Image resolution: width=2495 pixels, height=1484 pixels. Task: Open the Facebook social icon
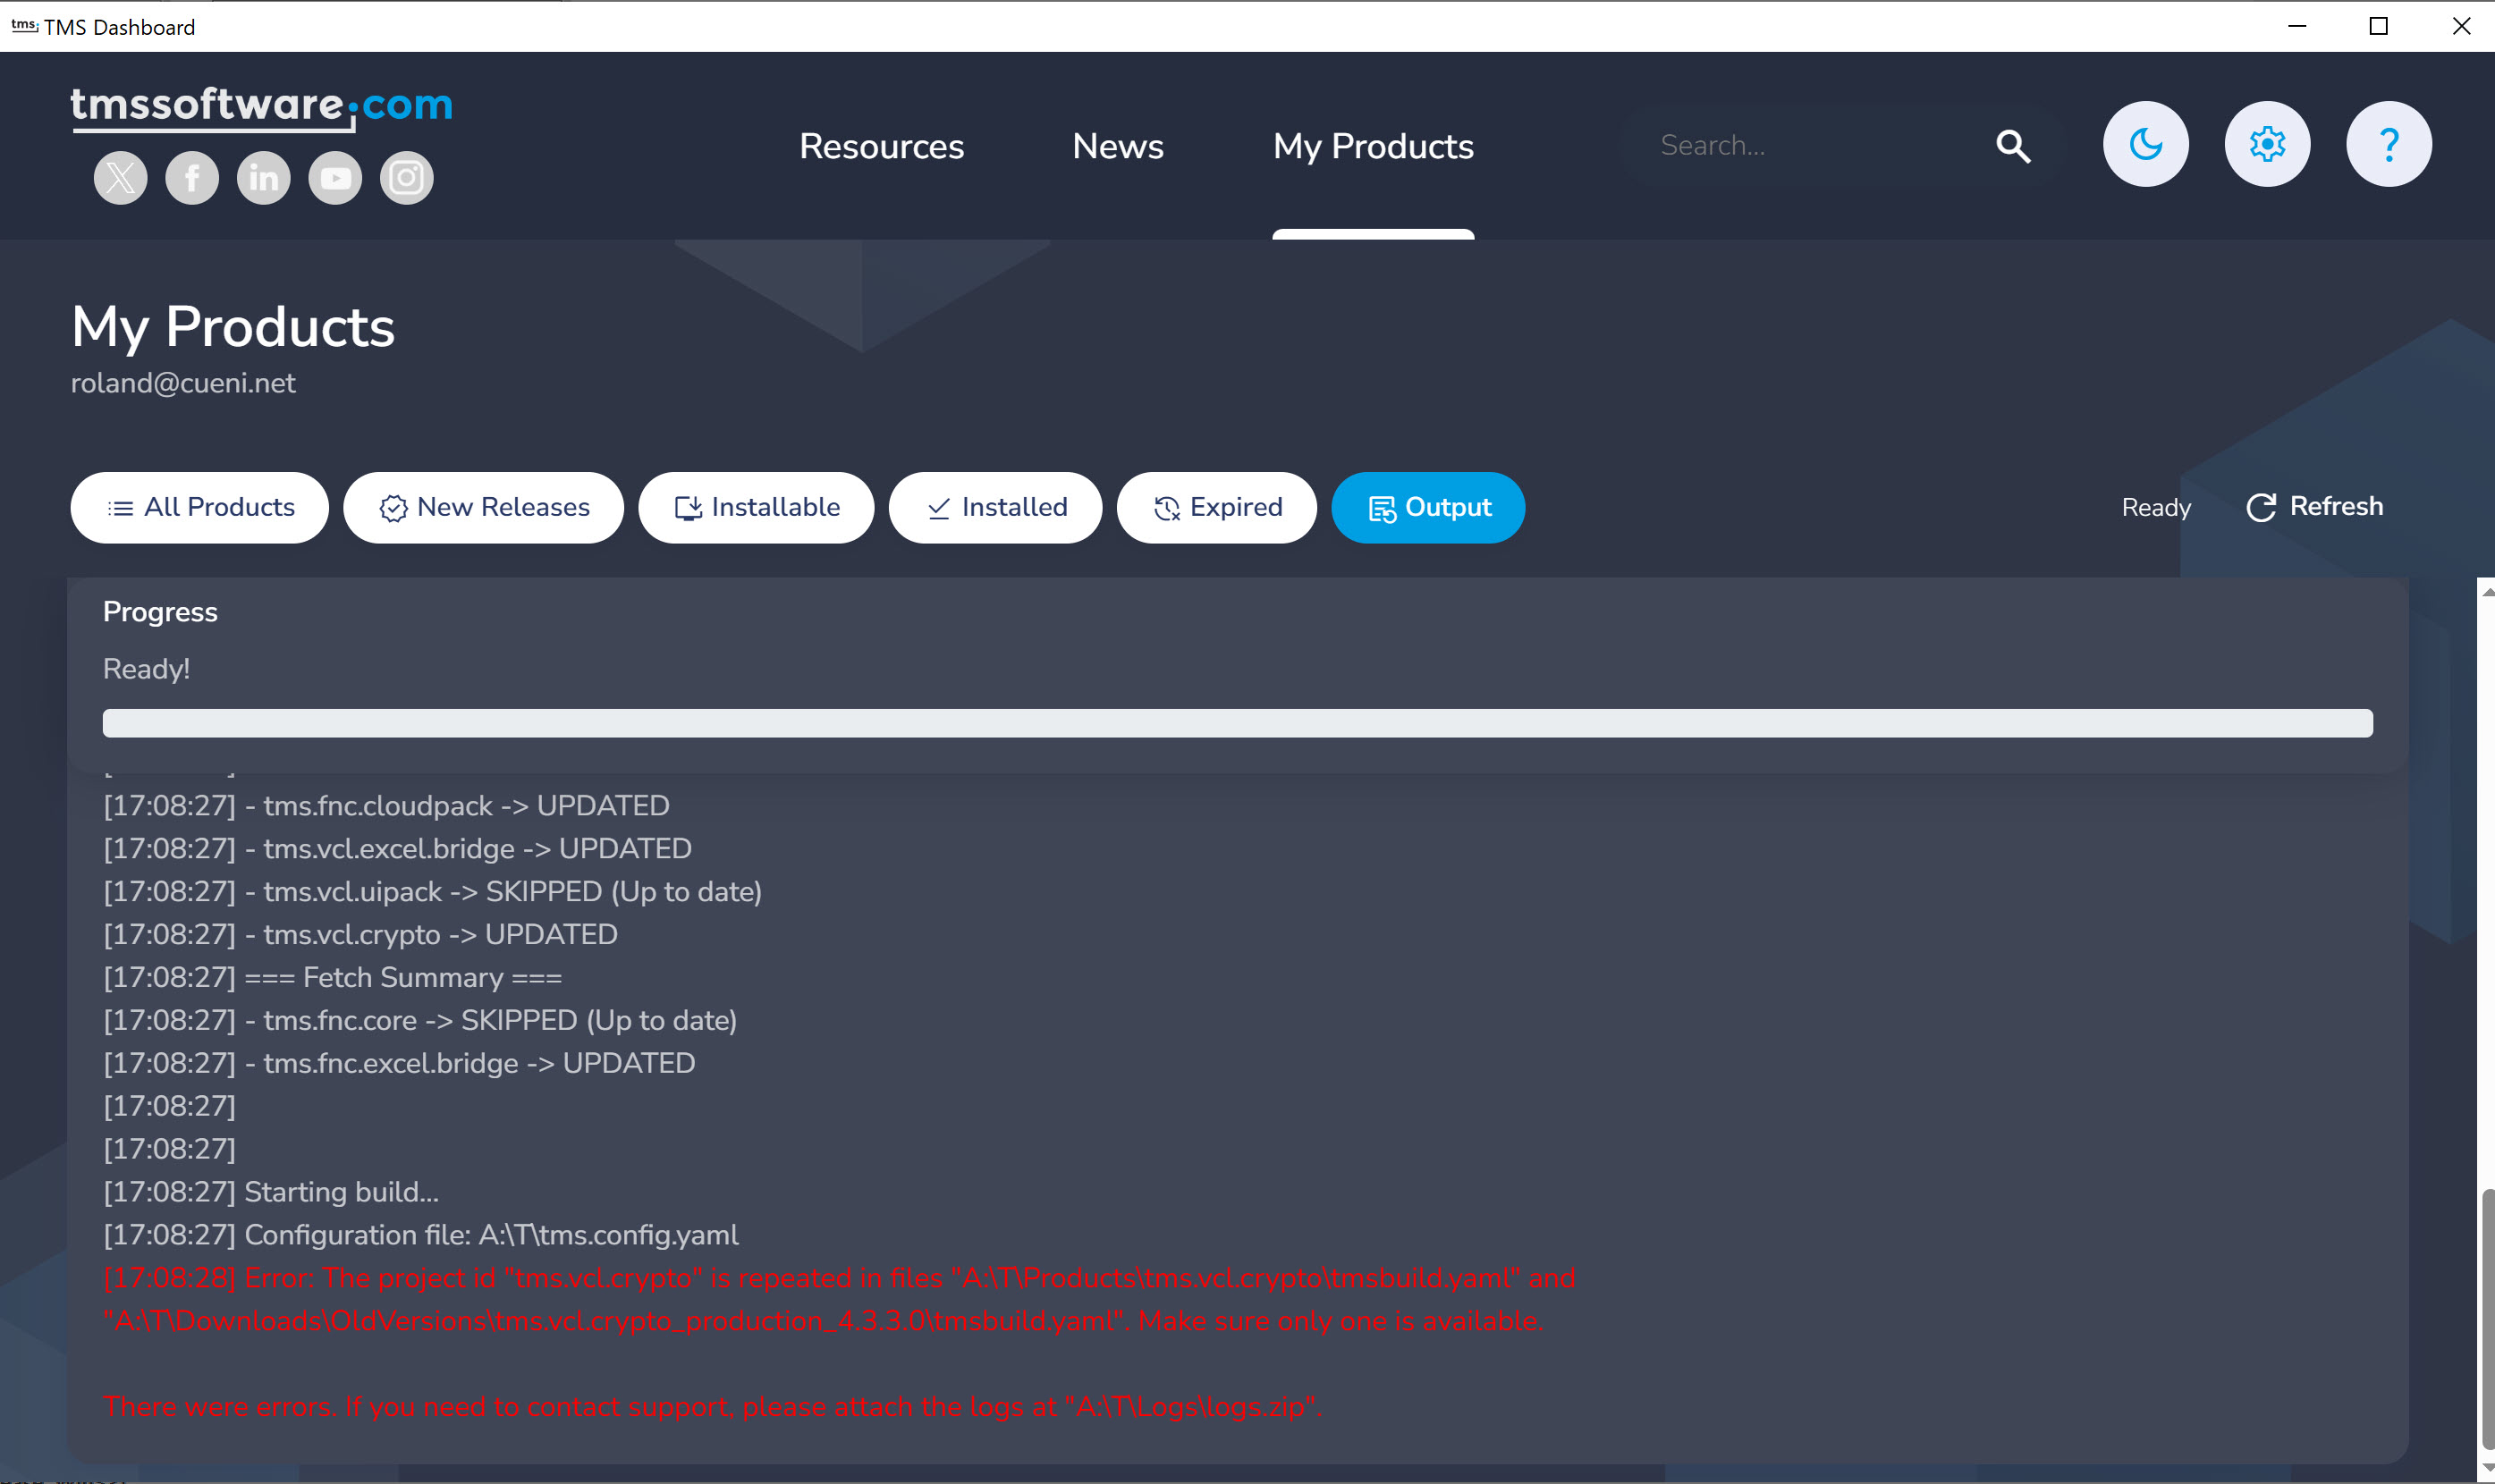192,178
